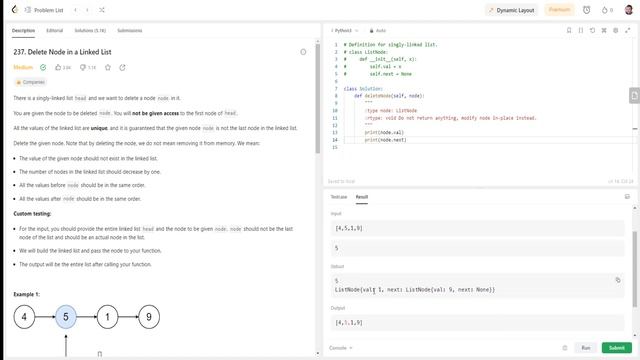This screenshot has width=640, height=360.
Task: Add problem to favorites with star icon
Action: [108, 67]
